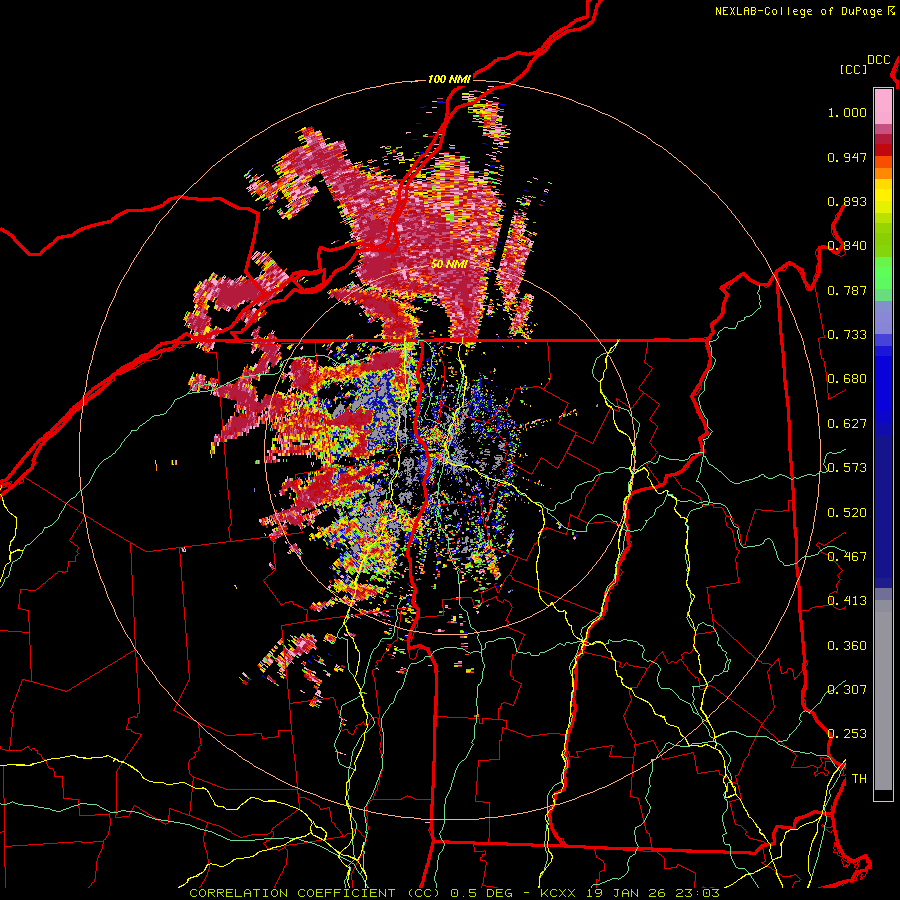Screen dimensions: 900x900
Task: Click the KCXX radar site identifier
Action: (x=559, y=893)
